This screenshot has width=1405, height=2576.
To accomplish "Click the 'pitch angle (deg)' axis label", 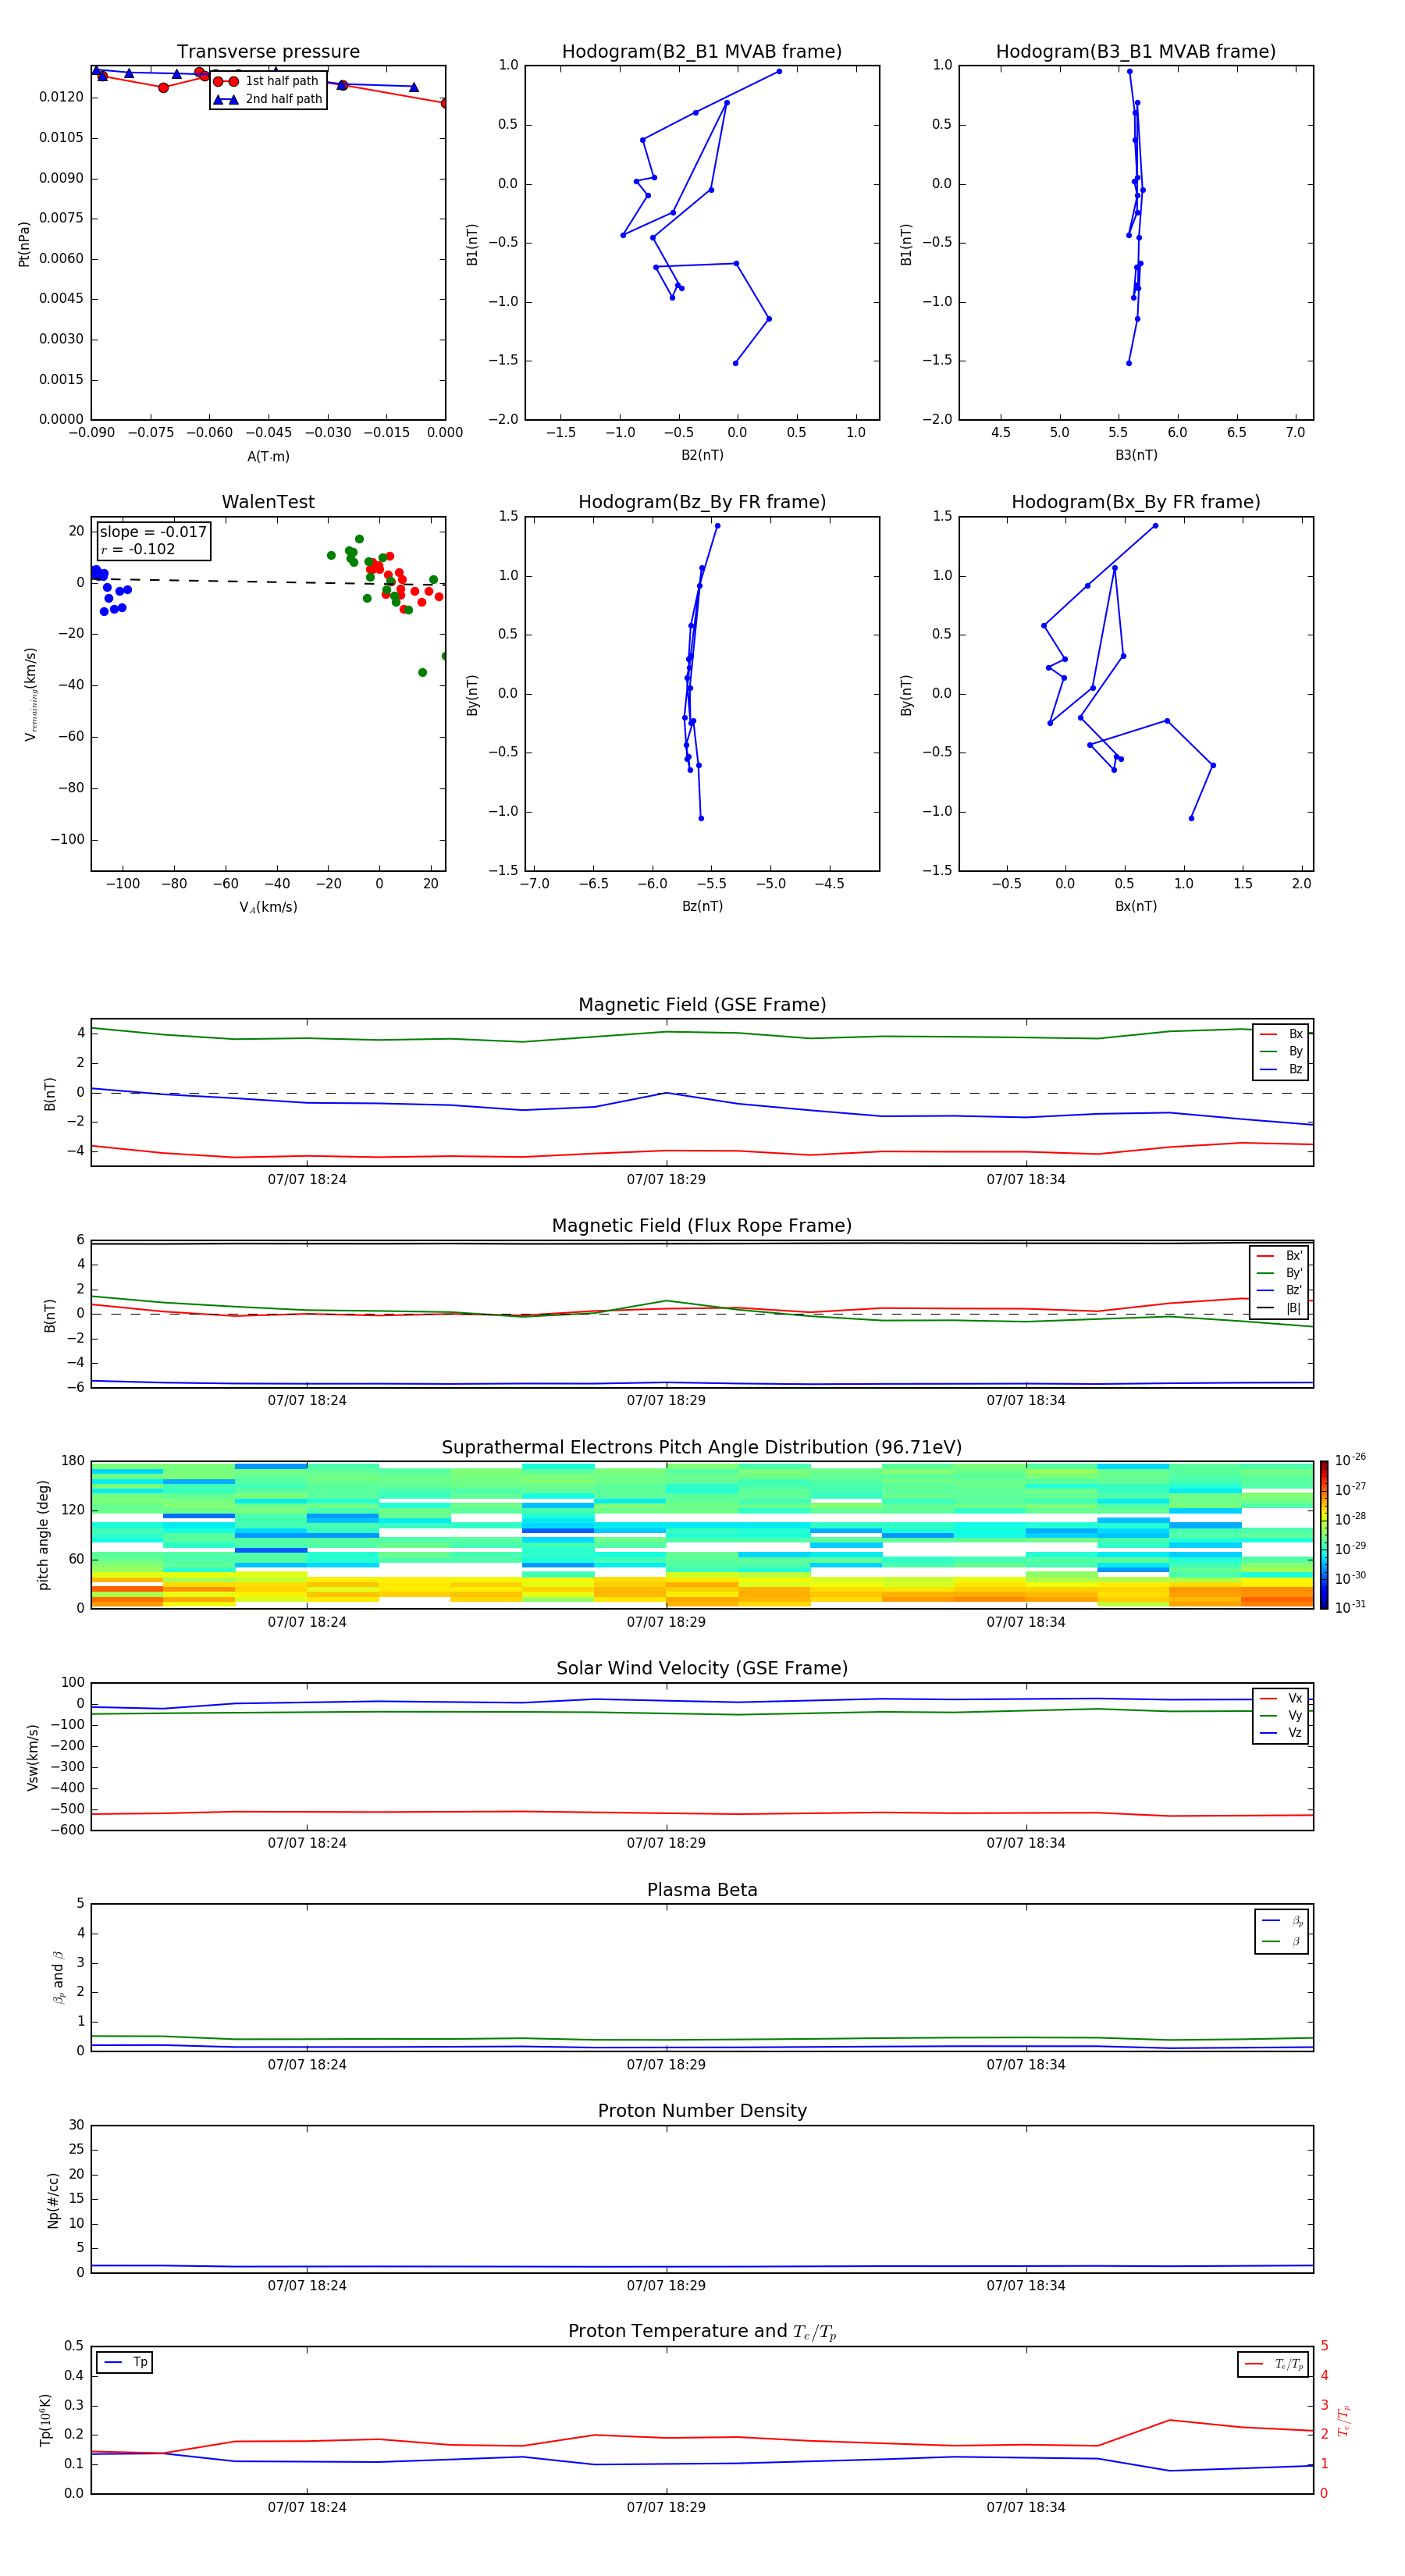I will point(43,1535).
